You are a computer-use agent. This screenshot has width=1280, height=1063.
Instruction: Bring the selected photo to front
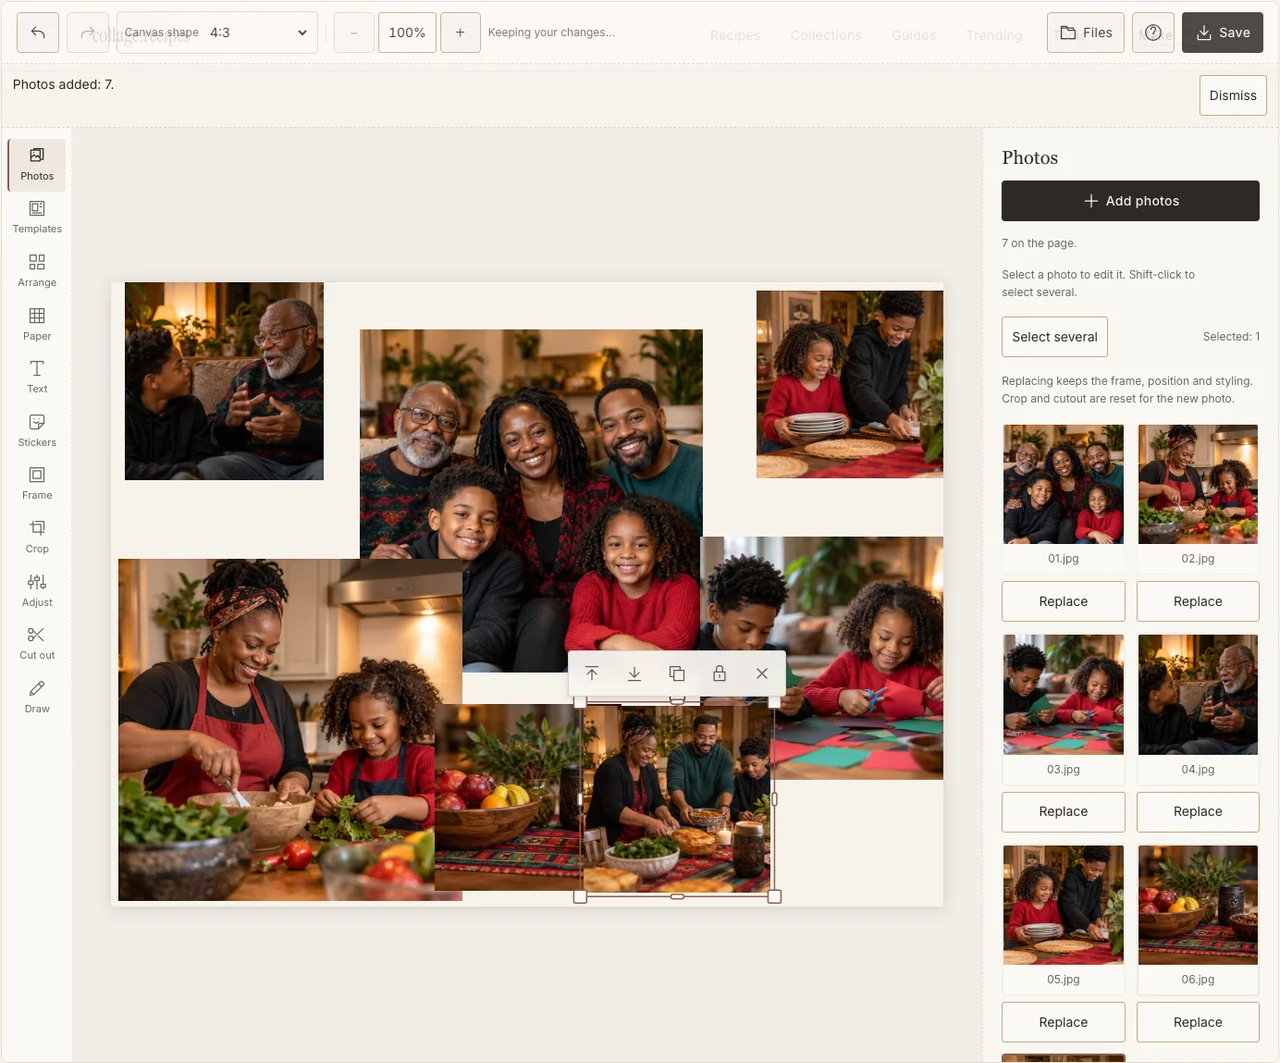(x=592, y=674)
